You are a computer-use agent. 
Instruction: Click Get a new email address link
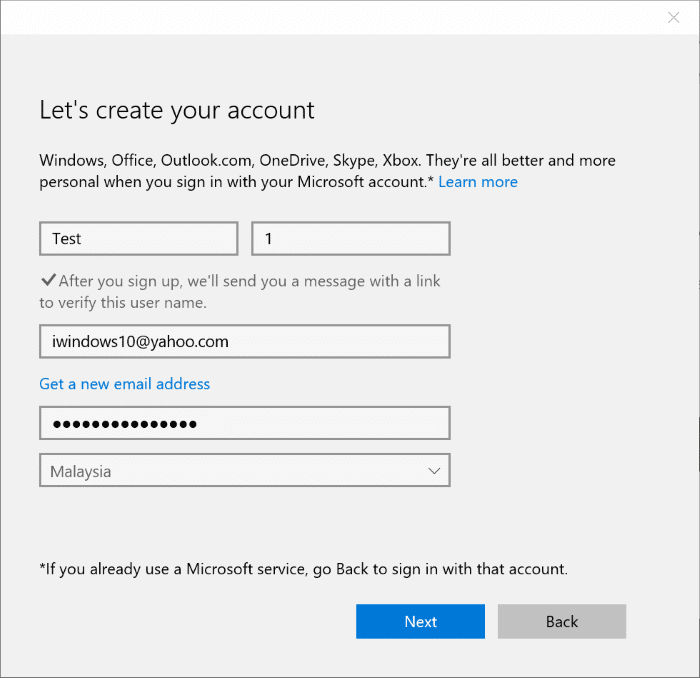click(x=125, y=384)
